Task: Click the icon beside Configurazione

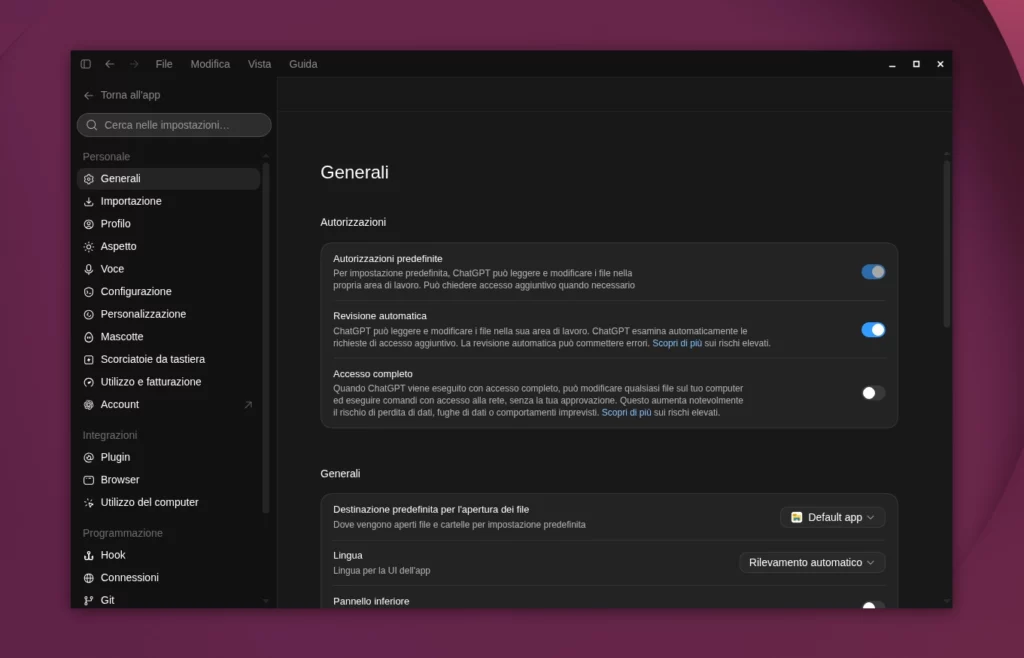Action: (x=89, y=292)
